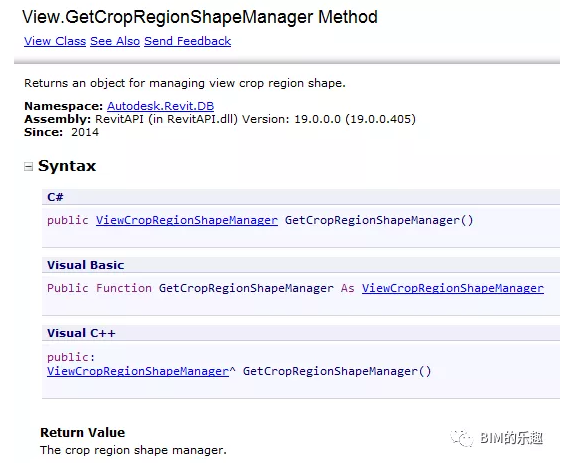Open ViewCropRegionShapeManager link in Visual Basic syntax
The image size is (566, 464).
(x=453, y=288)
